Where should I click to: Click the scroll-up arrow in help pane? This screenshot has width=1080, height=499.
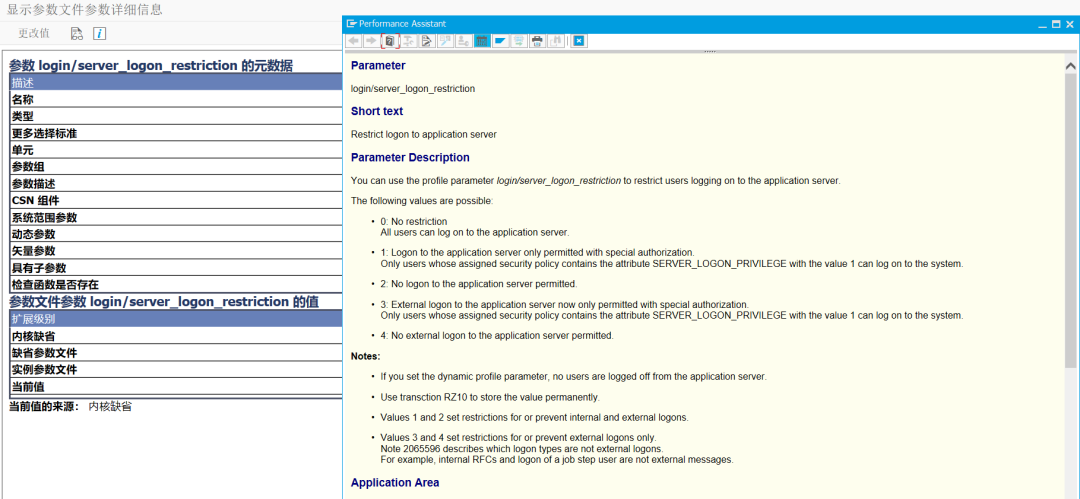1070,66
